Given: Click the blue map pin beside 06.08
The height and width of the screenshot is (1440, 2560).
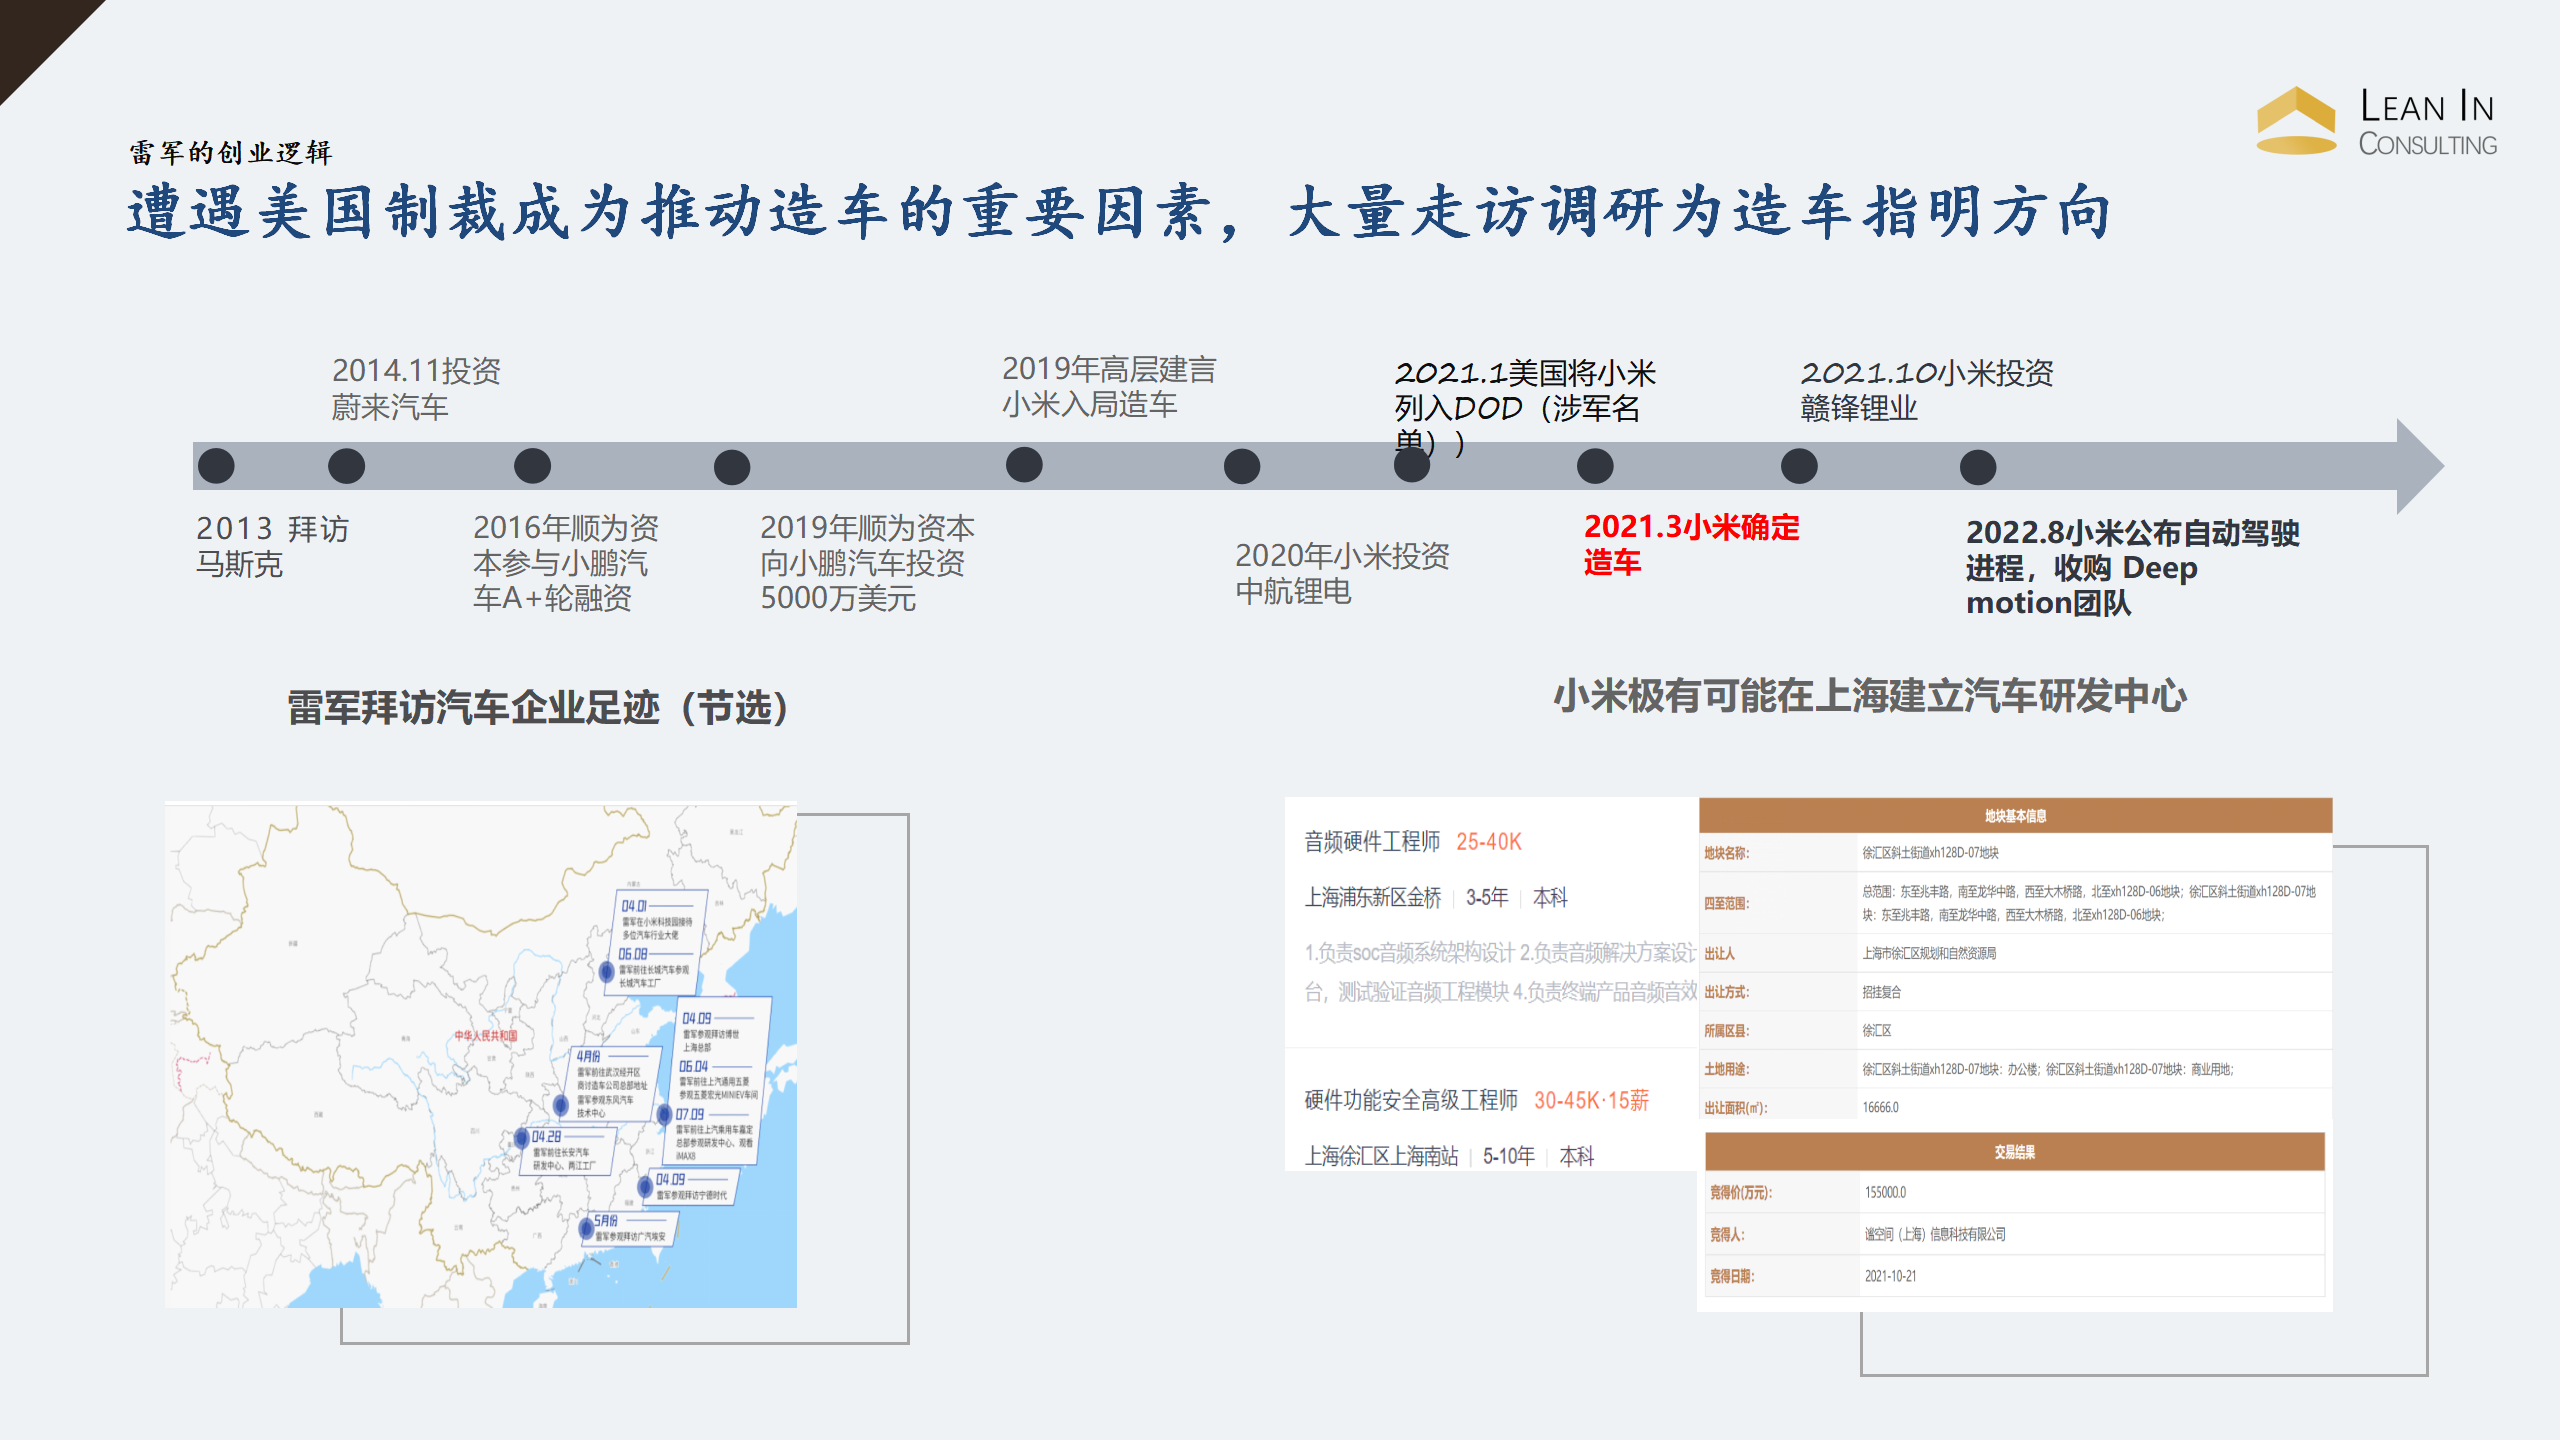Looking at the screenshot, I should tap(607, 971).
